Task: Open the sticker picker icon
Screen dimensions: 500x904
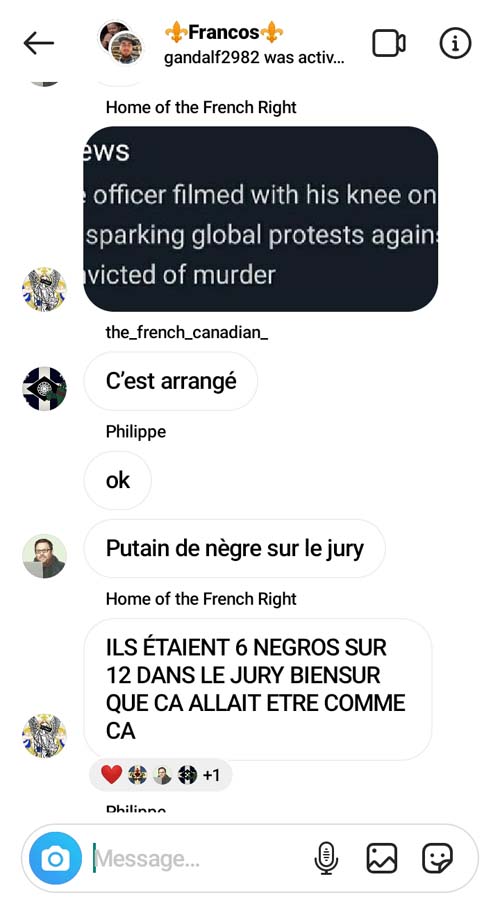Action: click(437, 858)
